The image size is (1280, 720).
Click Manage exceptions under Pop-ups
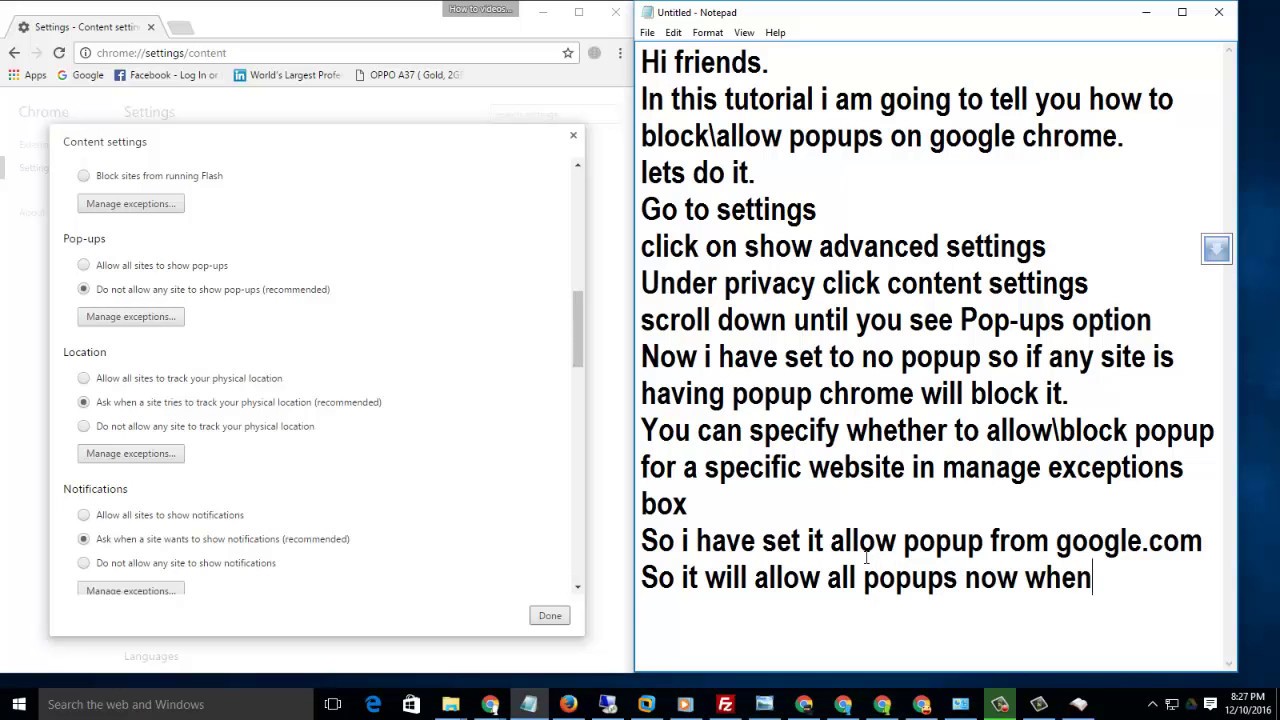tap(131, 317)
